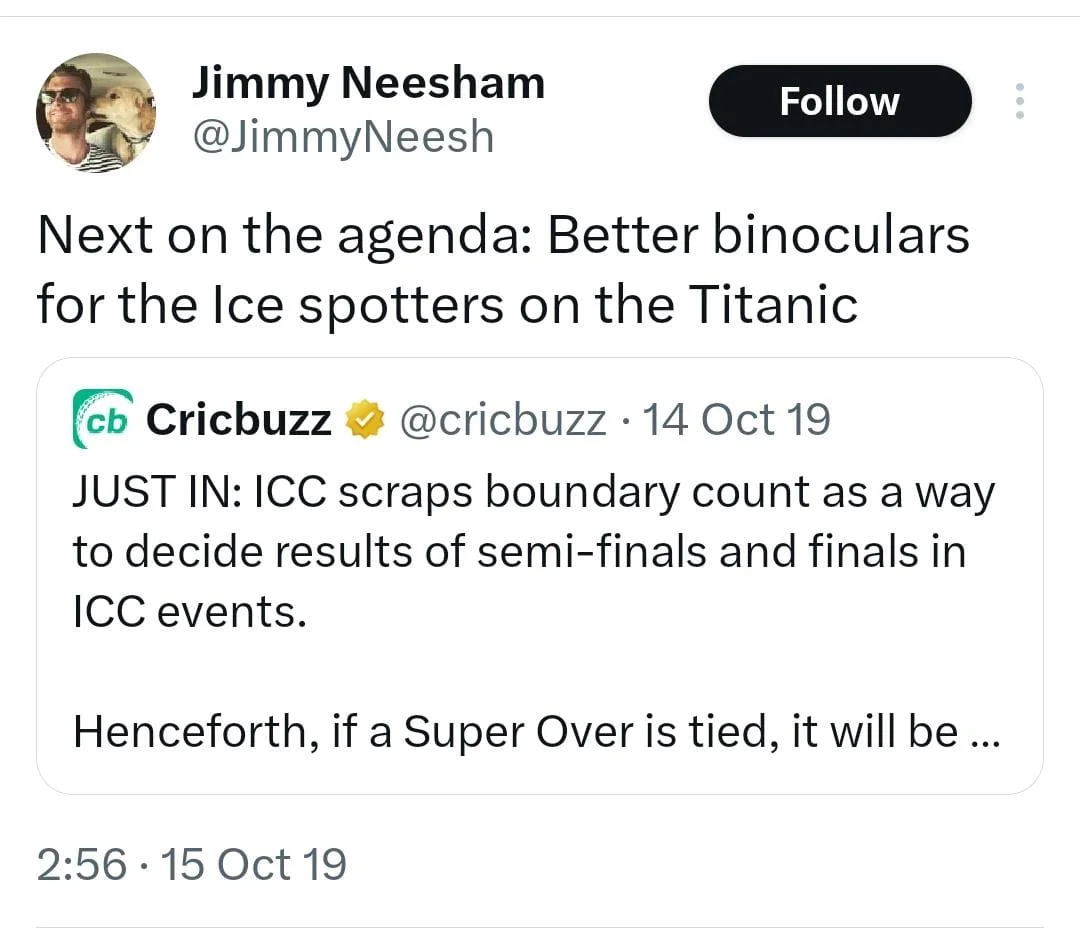Click the Jimmy Neesham display name
Viewport: 1080px width, 950px height.
(x=368, y=82)
